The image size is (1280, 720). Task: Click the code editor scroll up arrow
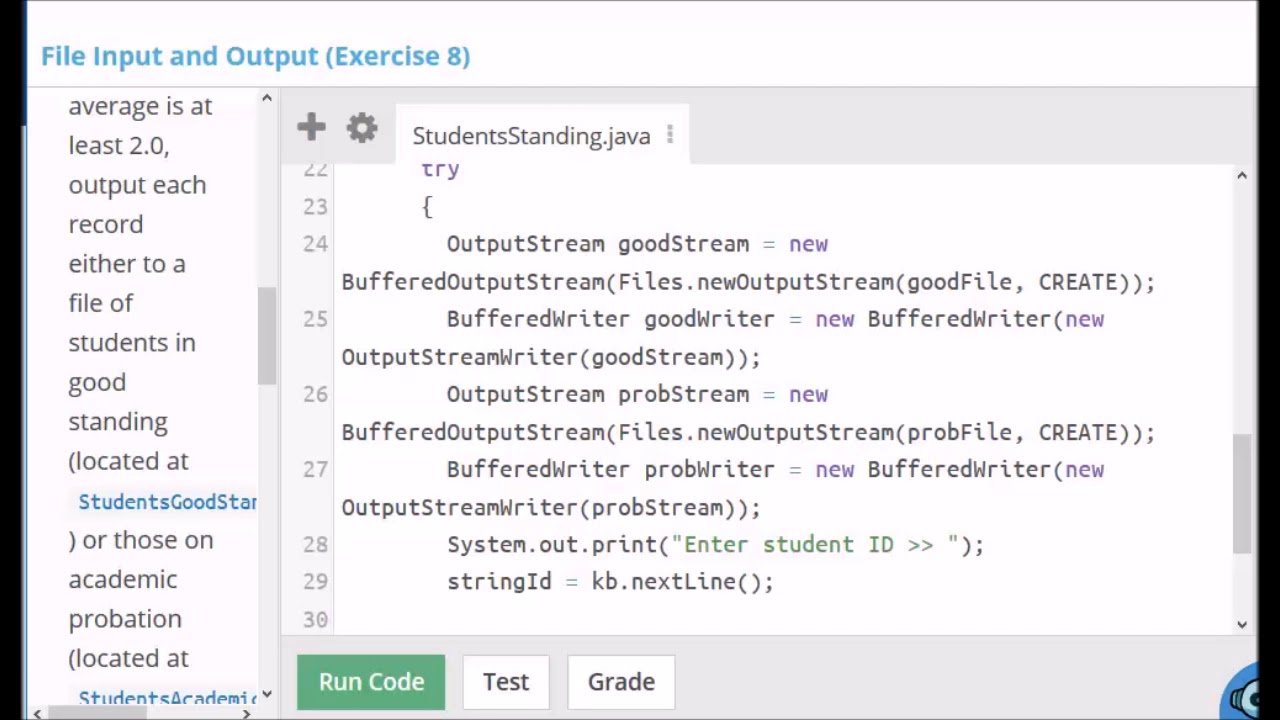click(1242, 176)
